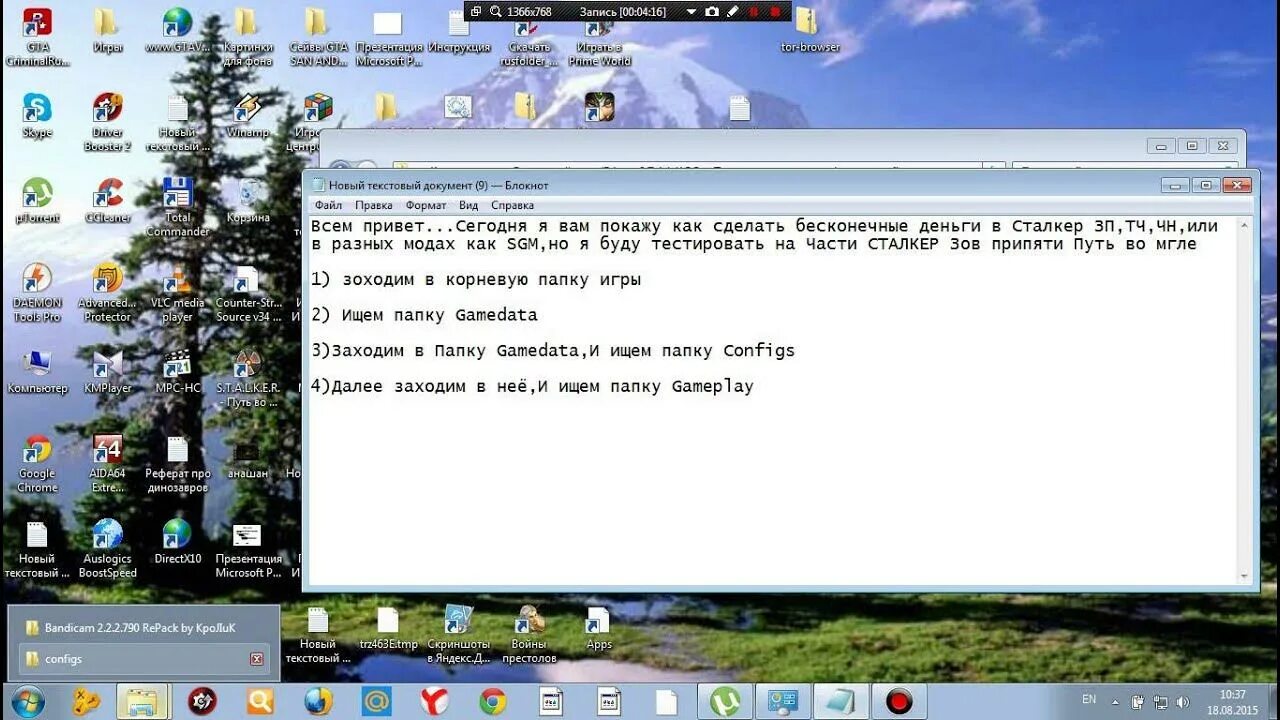Take a Bandicam screenshot with the camera icon
This screenshot has height=720, width=1280.
(x=712, y=11)
